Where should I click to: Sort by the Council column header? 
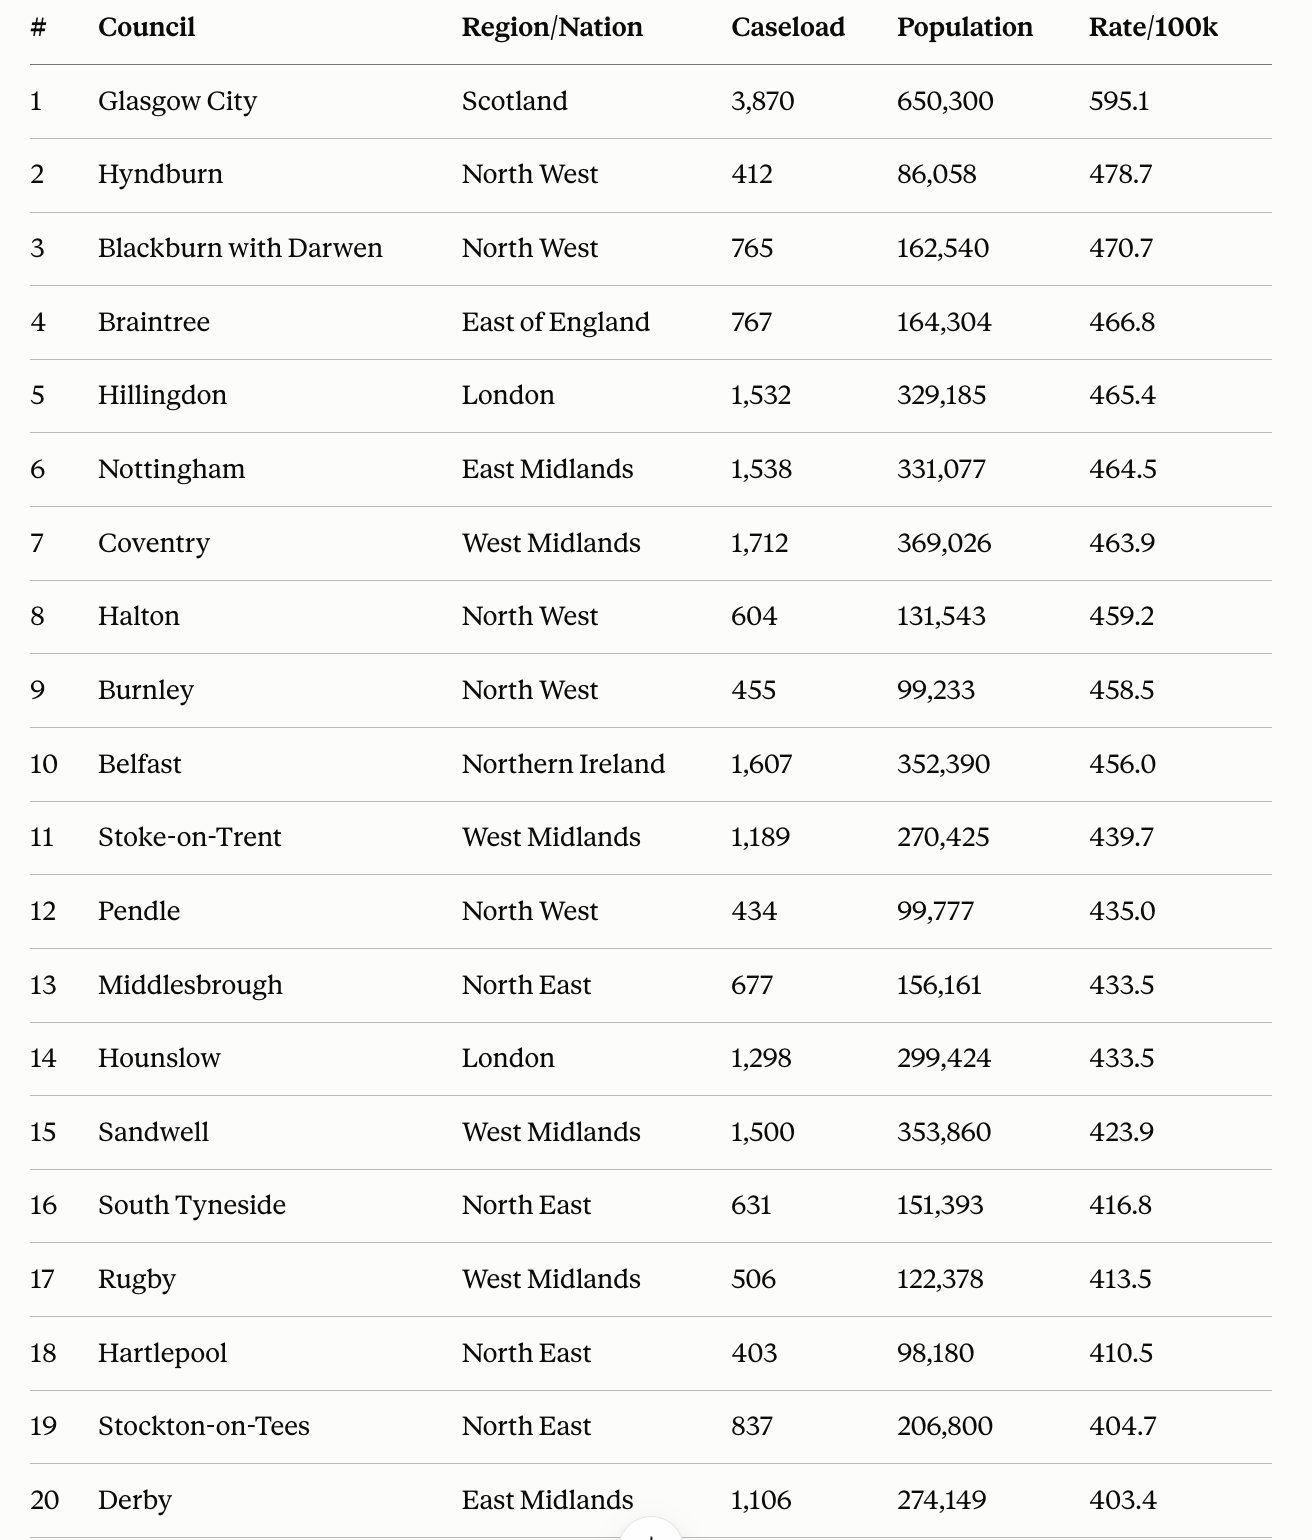tap(146, 27)
